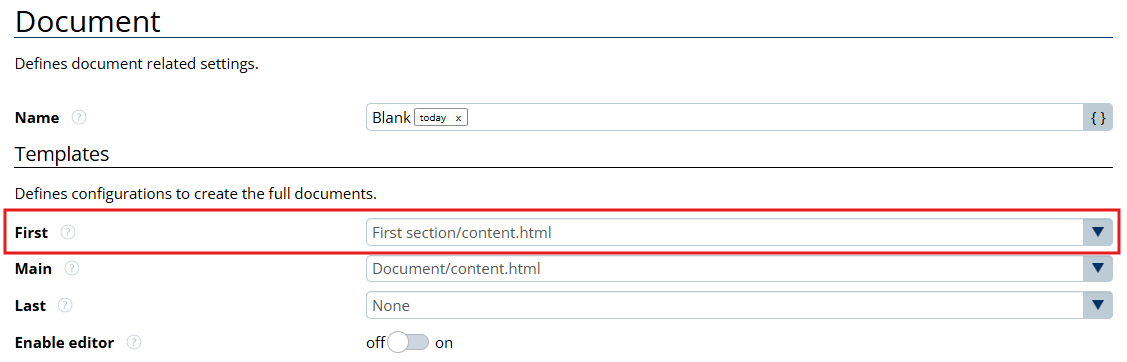Viewport: 1127px width, 362px height.
Task: Click the help icon next to Name
Action: coord(79,117)
